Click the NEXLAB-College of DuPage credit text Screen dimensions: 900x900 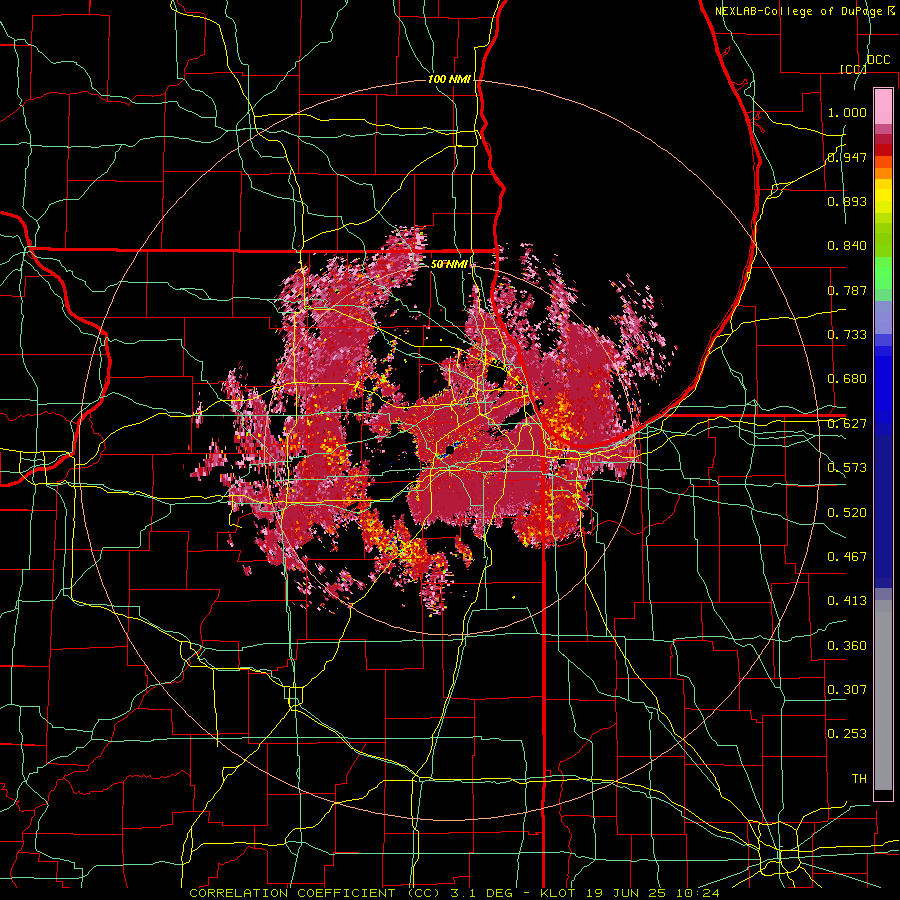click(x=800, y=11)
